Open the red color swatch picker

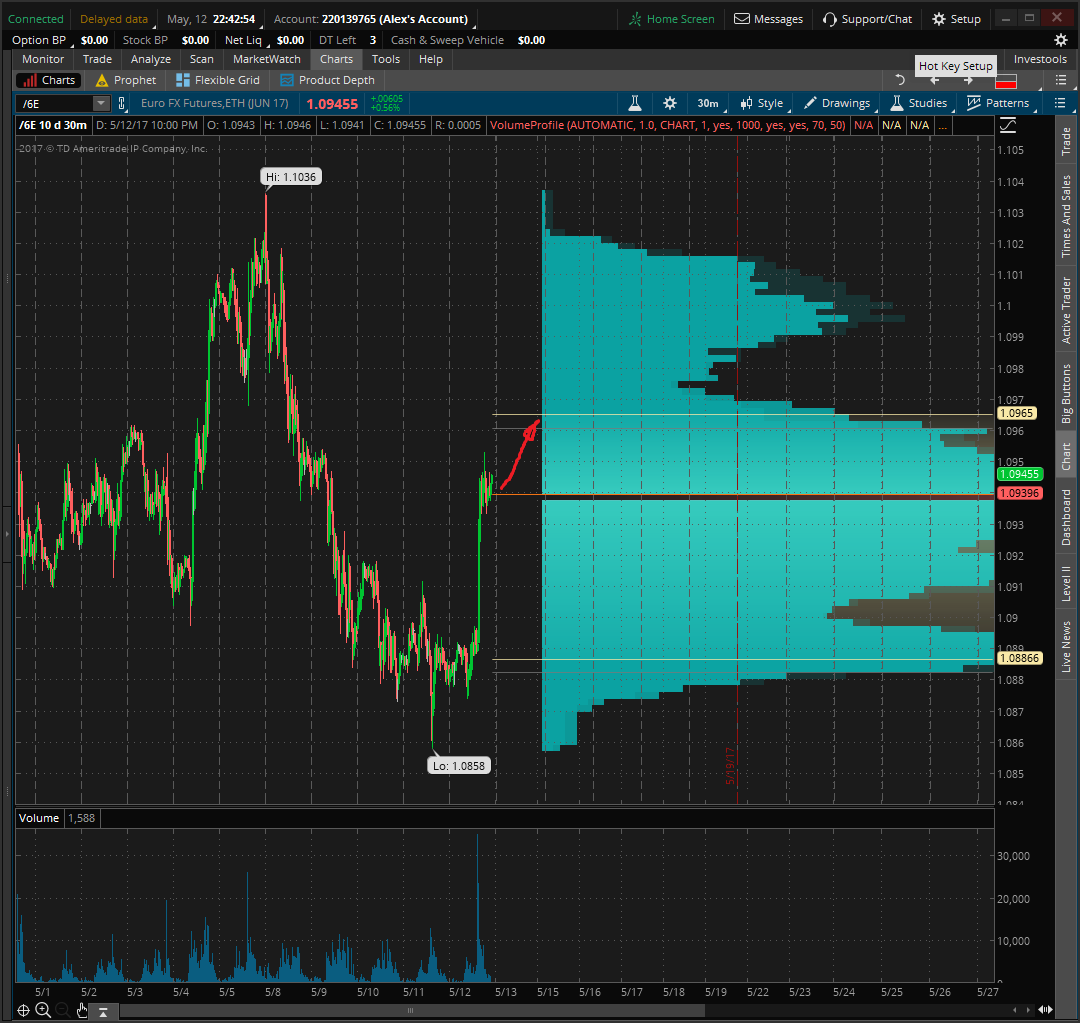click(1006, 81)
